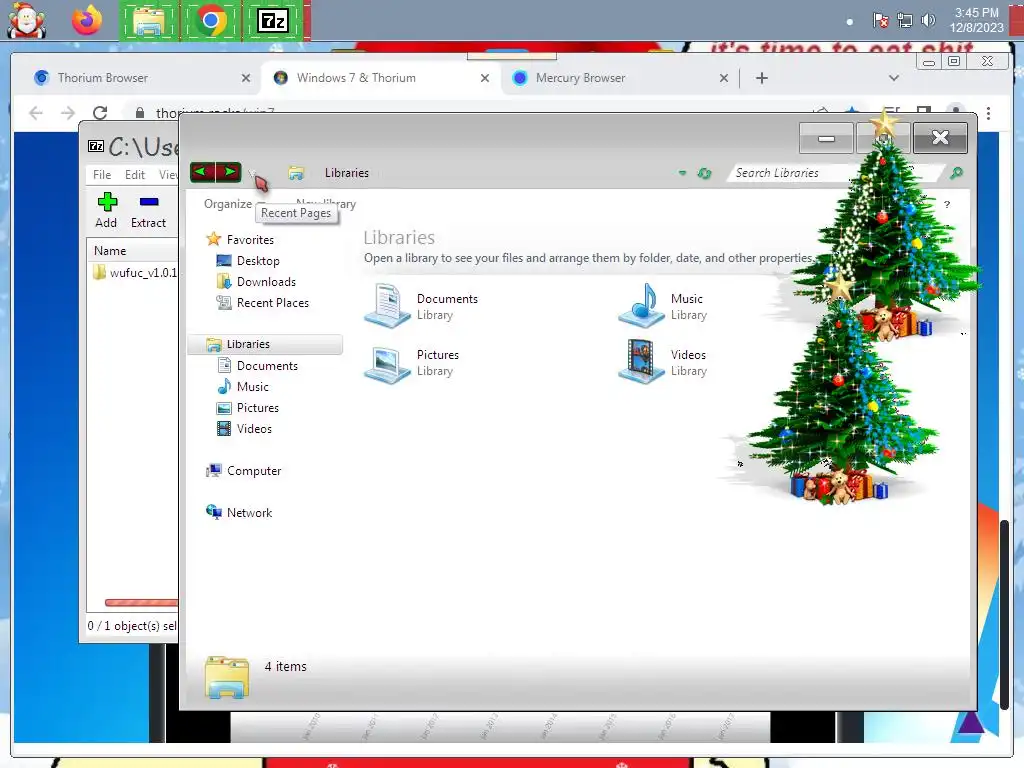Open the address bar history dropdown
This screenshot has height=768, width=1024.
coord(682,173)
